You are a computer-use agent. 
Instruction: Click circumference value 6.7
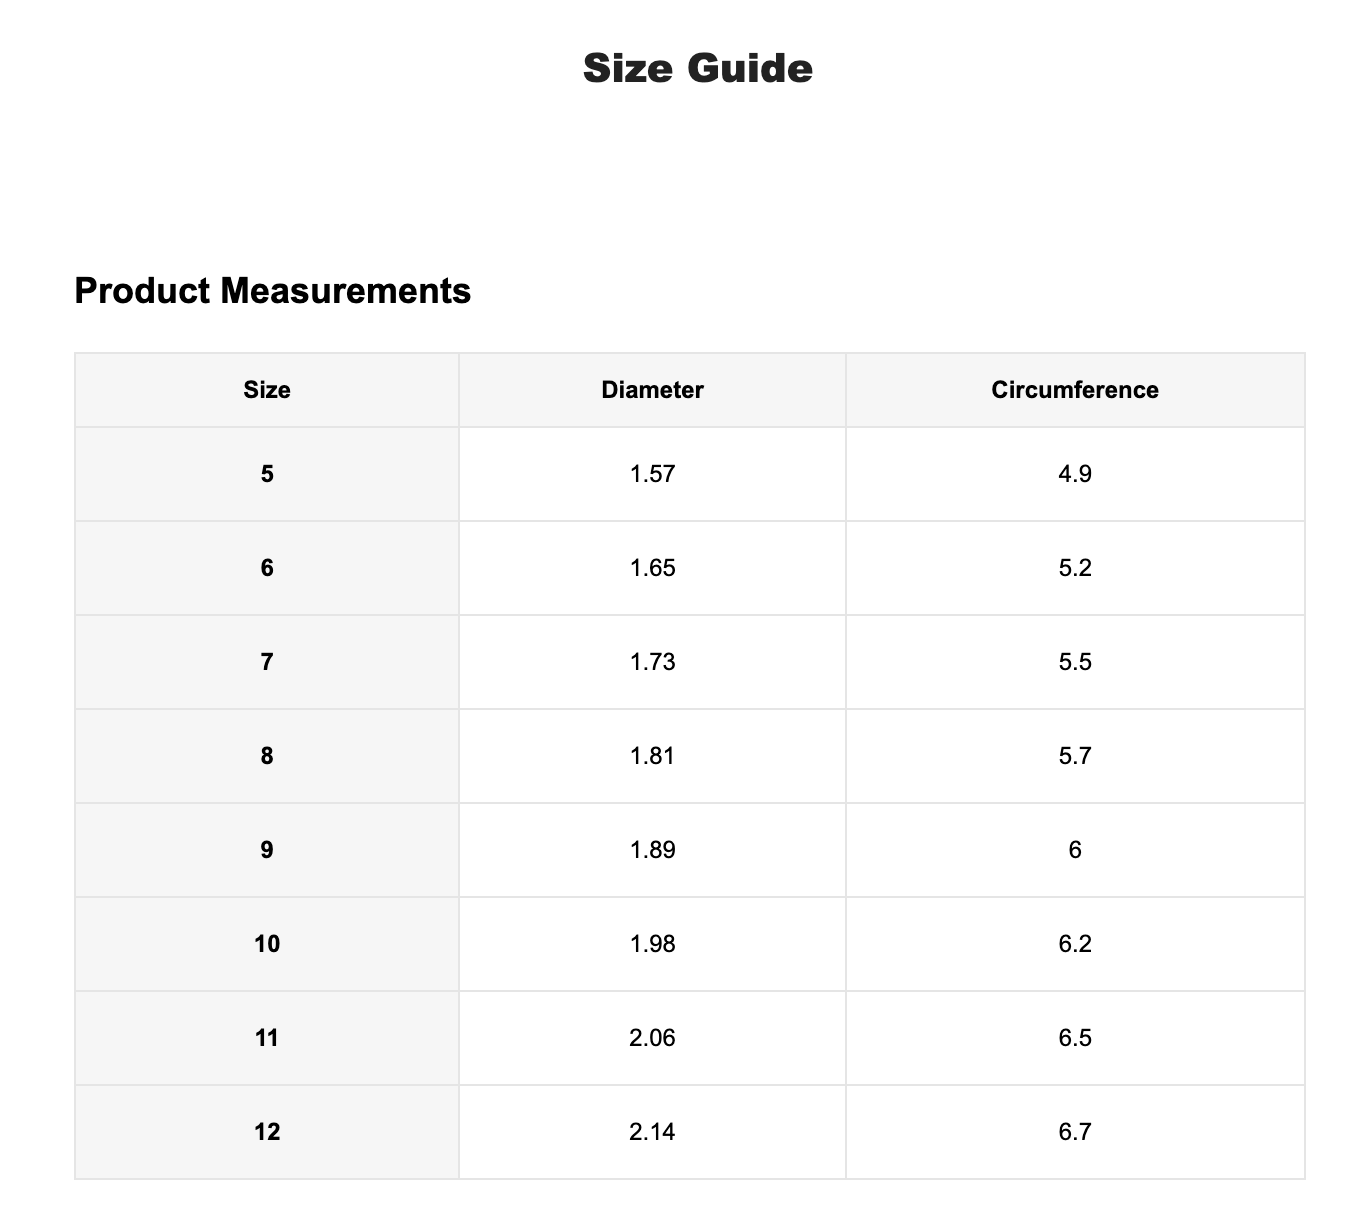coord(1075,1132)
